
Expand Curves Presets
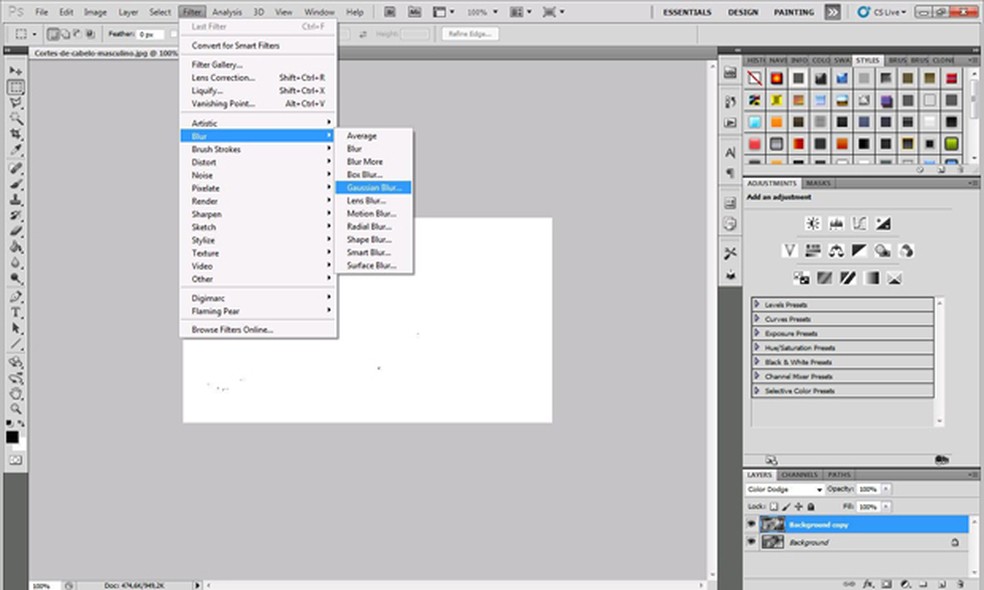(x=757, y=319)
